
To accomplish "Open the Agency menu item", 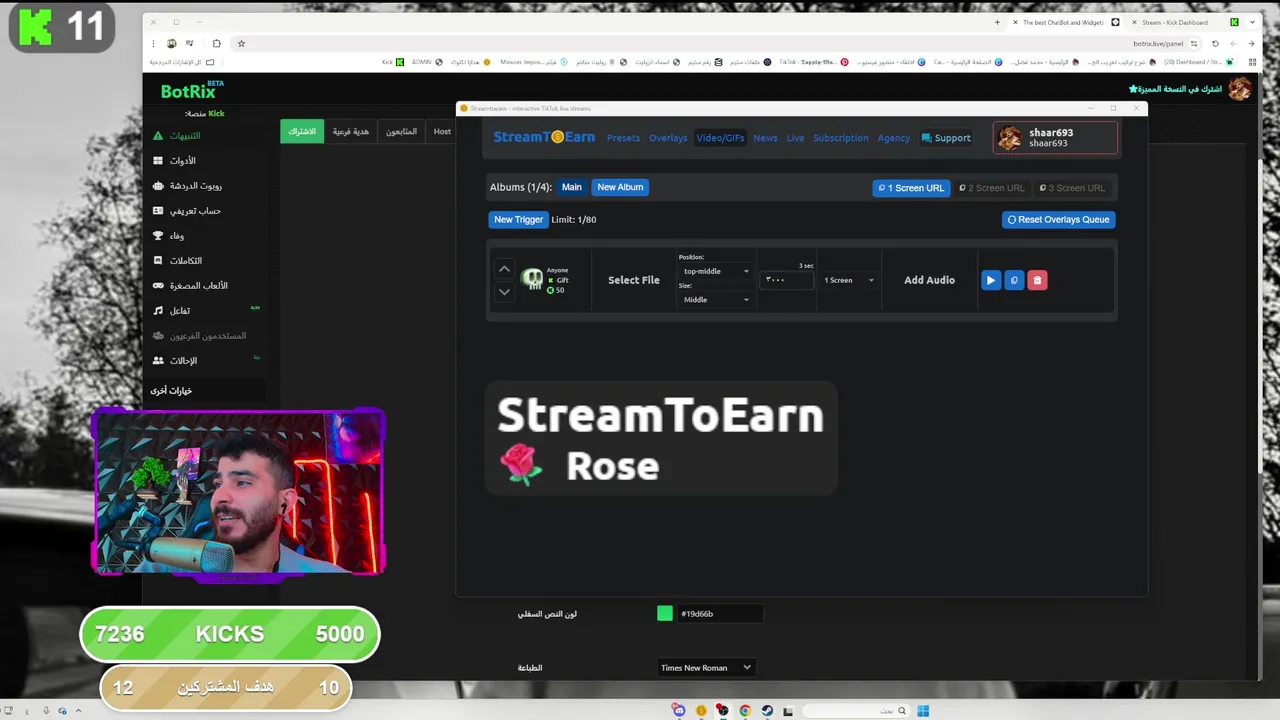I will coord(893,138).
